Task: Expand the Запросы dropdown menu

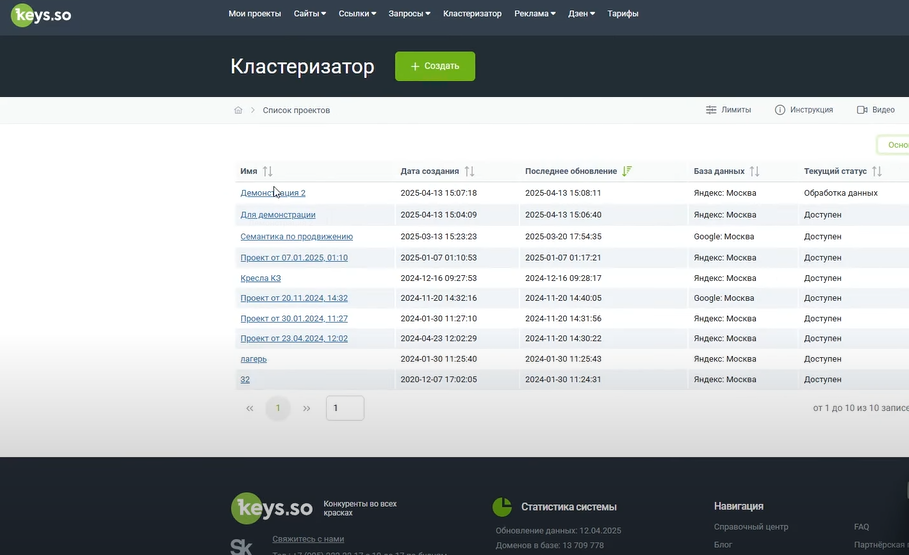Action: click(409, 13)
